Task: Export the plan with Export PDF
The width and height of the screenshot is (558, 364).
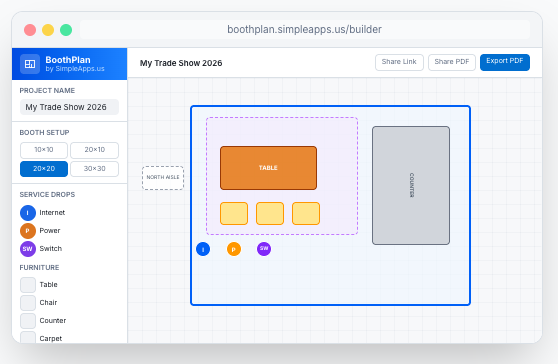Action: tap(505, 62)
